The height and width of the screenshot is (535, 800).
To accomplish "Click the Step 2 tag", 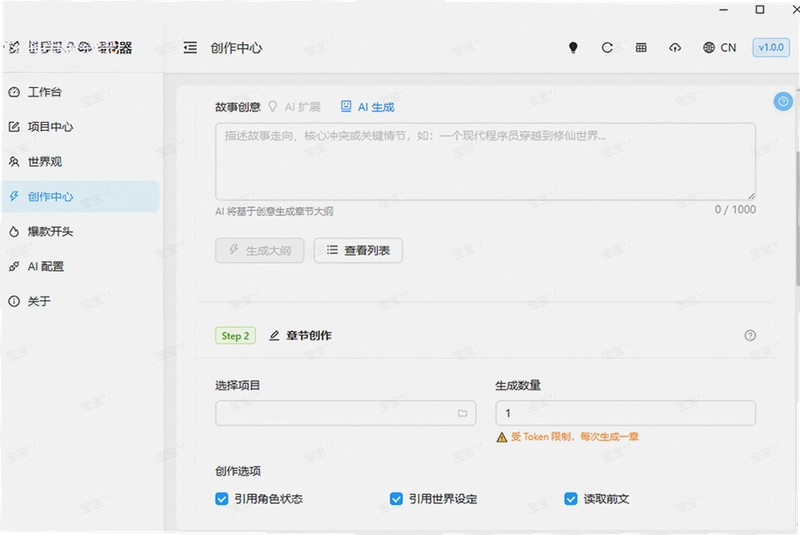I will 235,336.
